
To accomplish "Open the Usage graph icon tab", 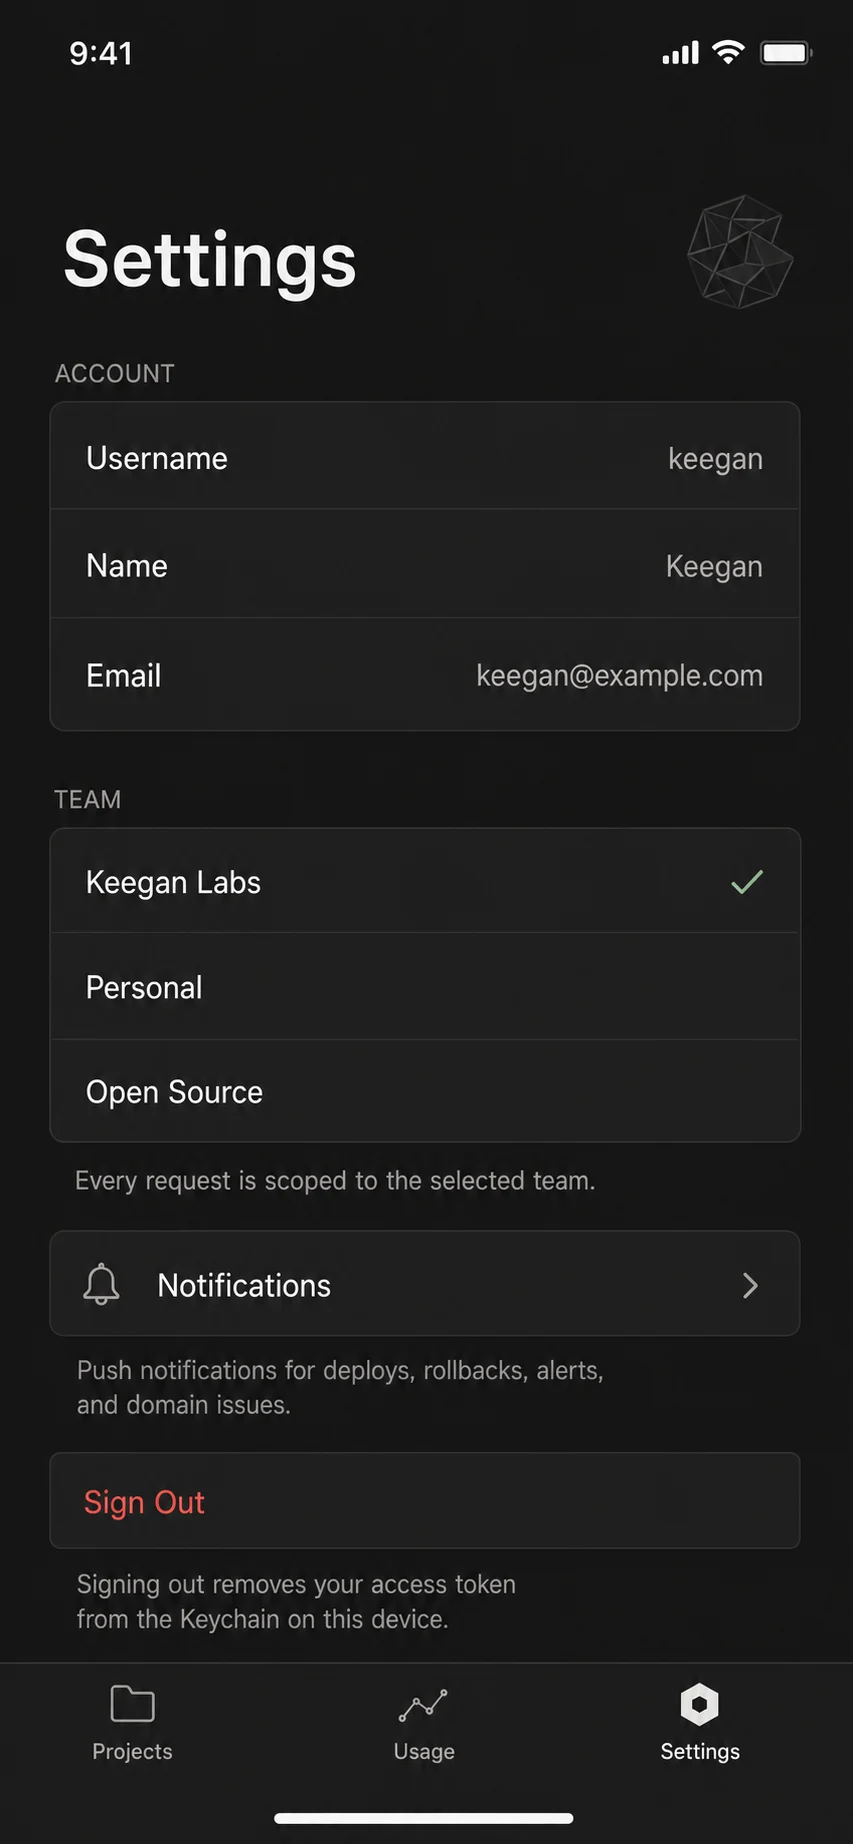I will click(x=423, y=1706).
